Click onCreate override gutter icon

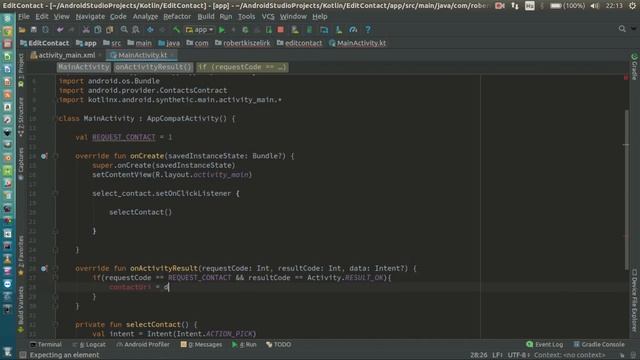[44, 156]
